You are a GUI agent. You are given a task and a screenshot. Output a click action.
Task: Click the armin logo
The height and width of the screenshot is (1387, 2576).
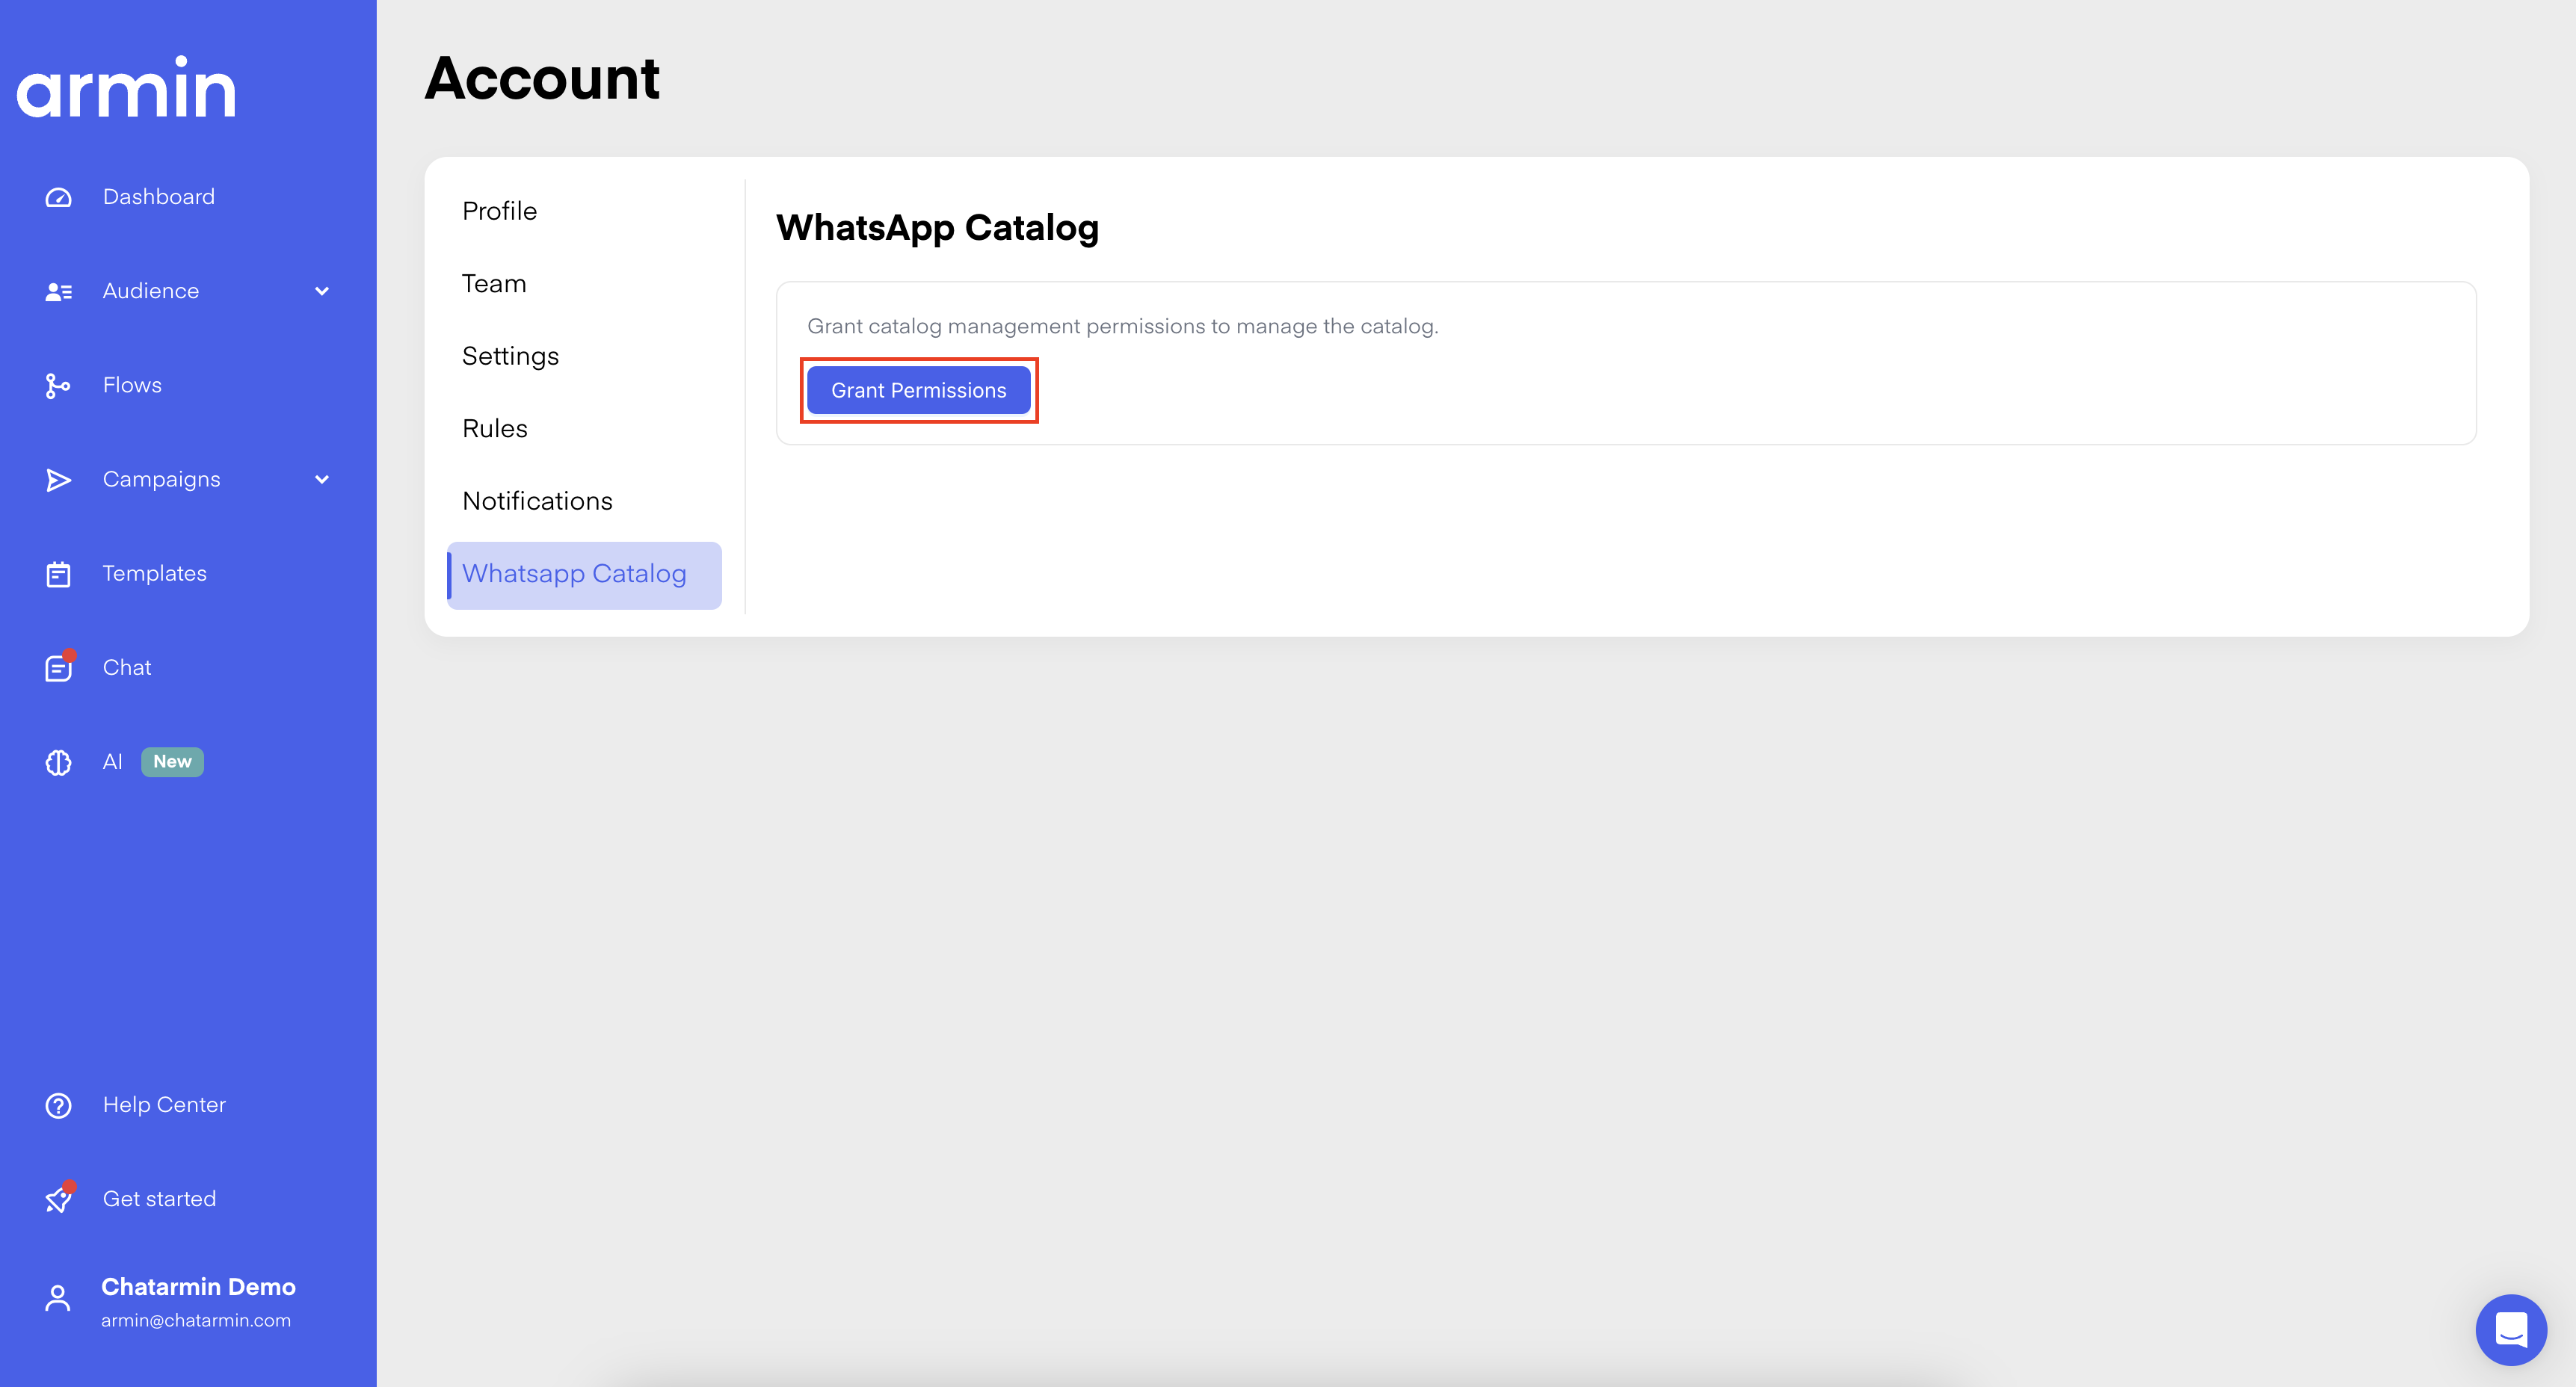point(126,88)
